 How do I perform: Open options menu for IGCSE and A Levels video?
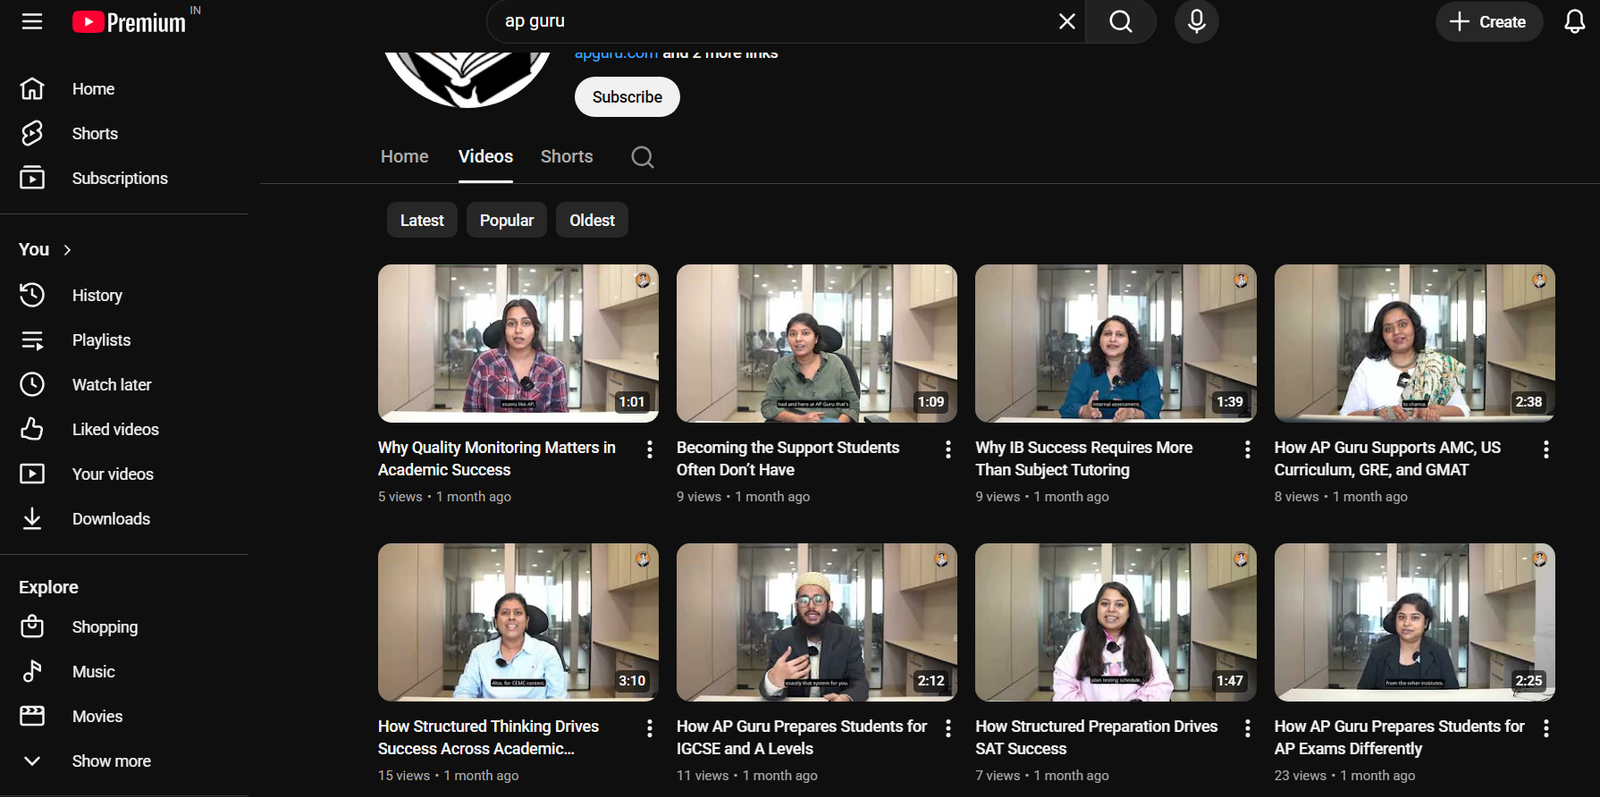pos(948,729)
